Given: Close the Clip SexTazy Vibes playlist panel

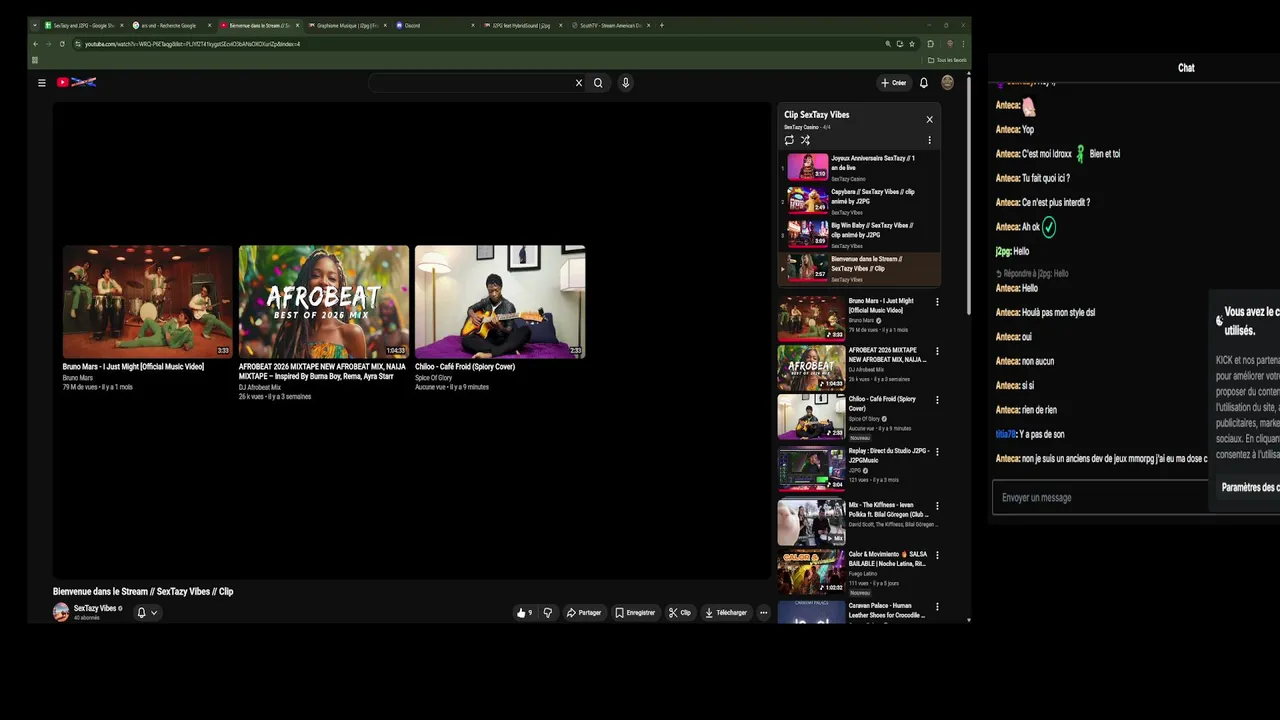Looking at the screenshot, I should pos(929,119).
